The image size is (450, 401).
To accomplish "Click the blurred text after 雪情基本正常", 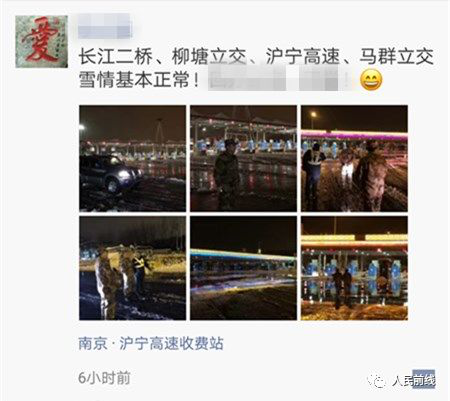I will pos(279,79).
